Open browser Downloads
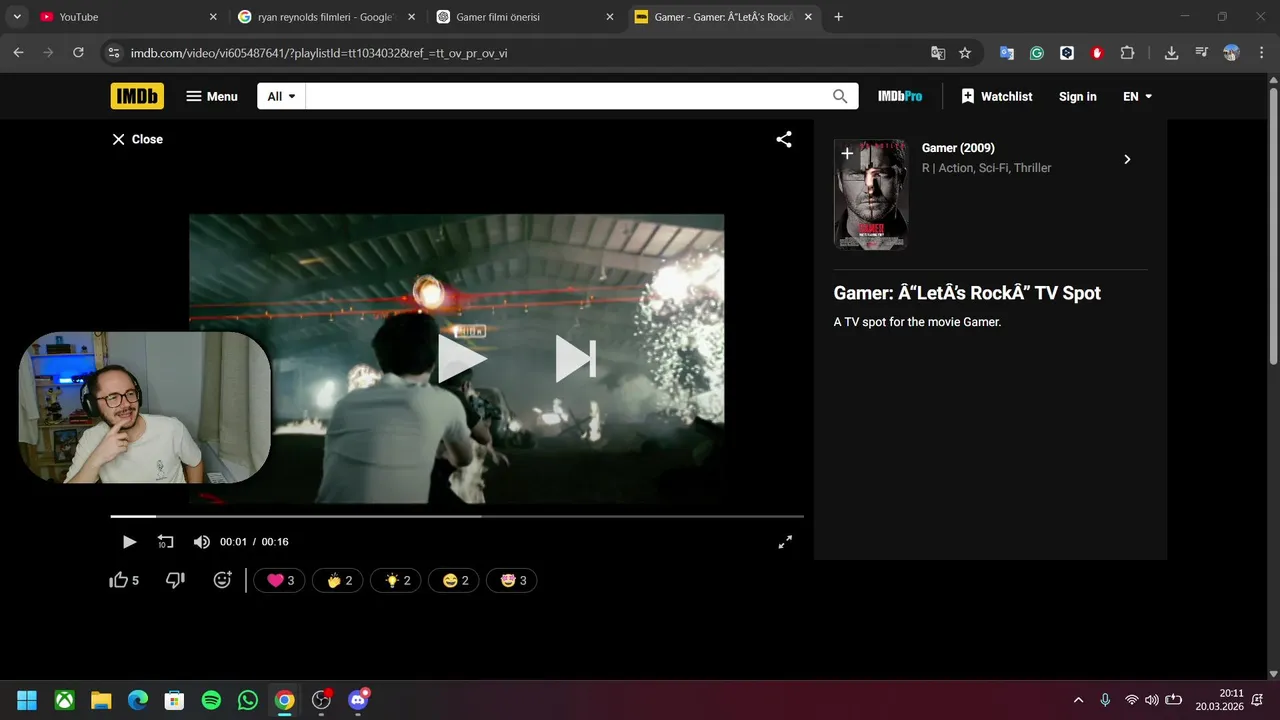 [1172, 53]
